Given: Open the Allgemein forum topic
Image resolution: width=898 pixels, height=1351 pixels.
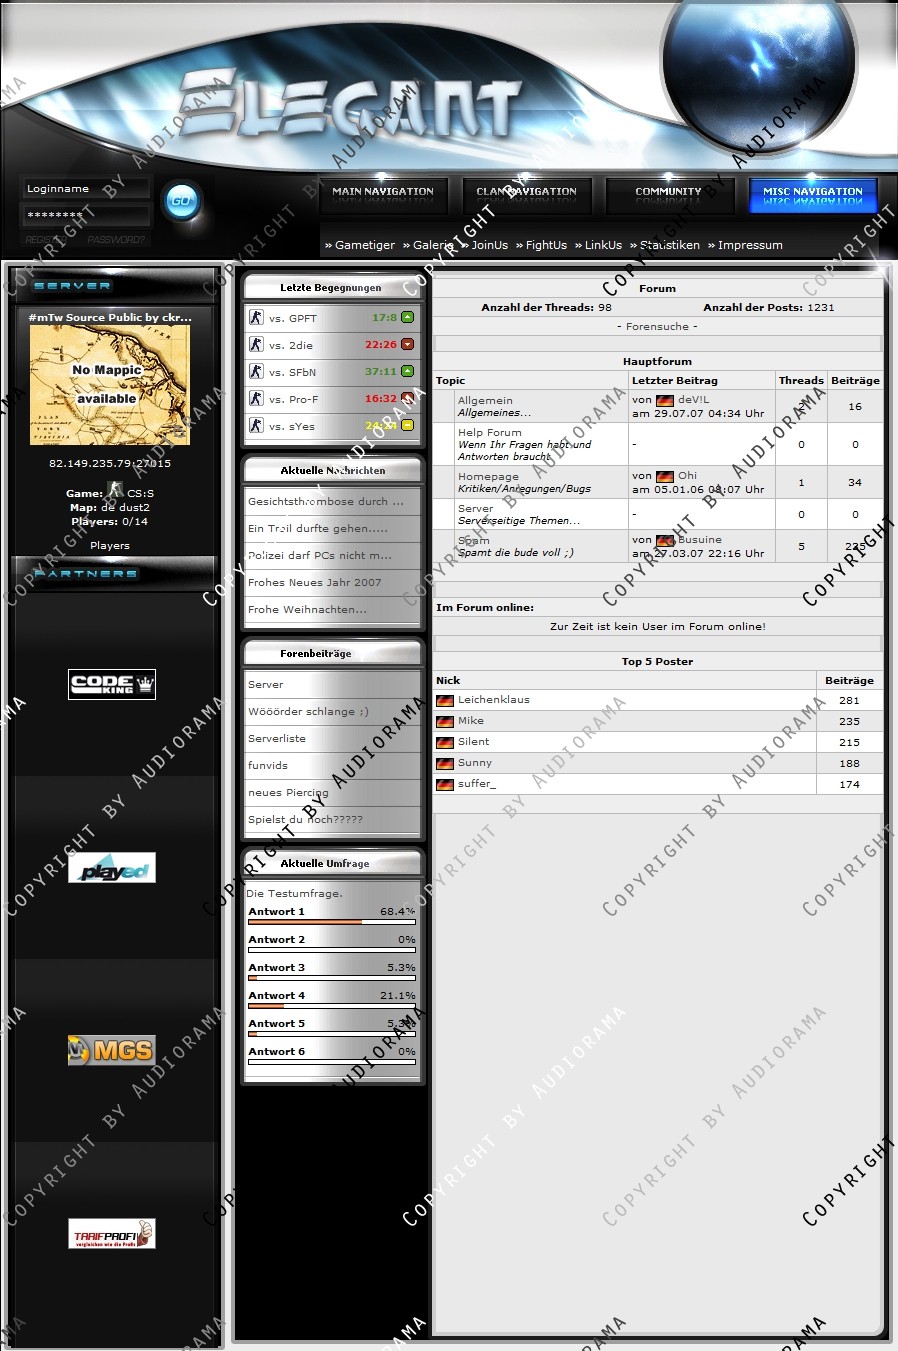Looking at the screenshot, I should tap(485, 400).
